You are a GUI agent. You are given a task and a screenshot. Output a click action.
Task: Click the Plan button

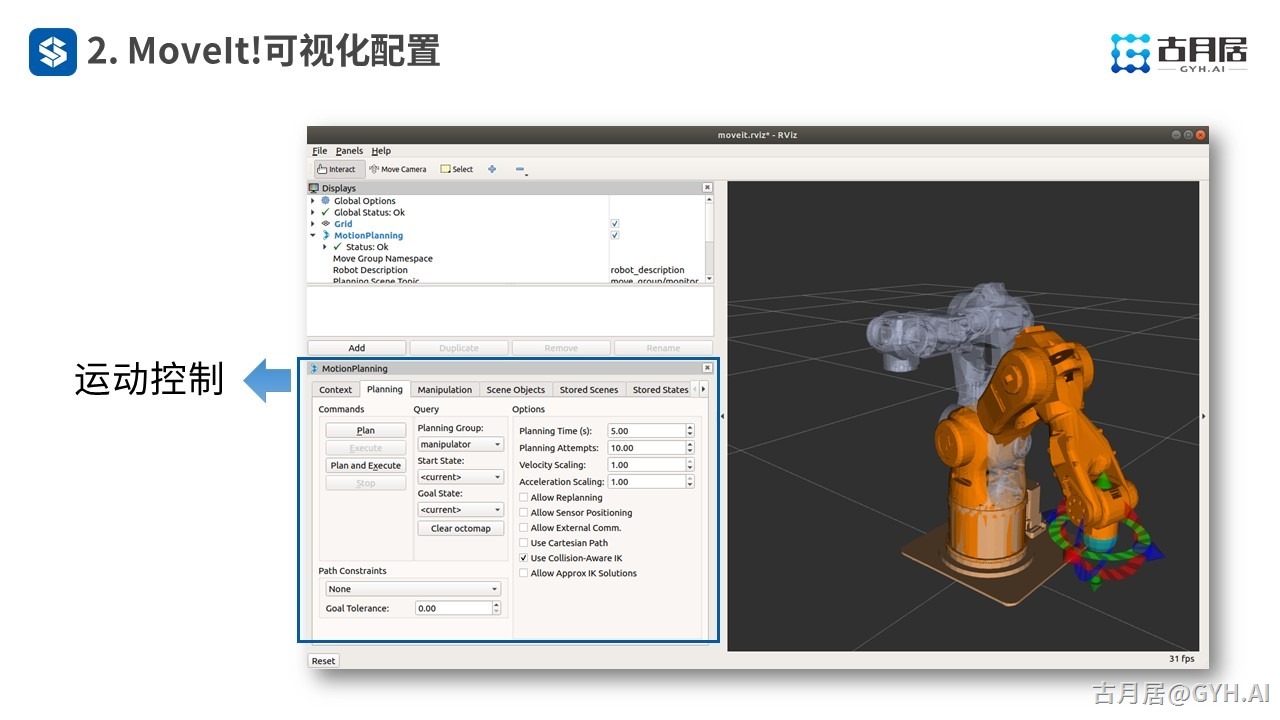coord(366,430)
